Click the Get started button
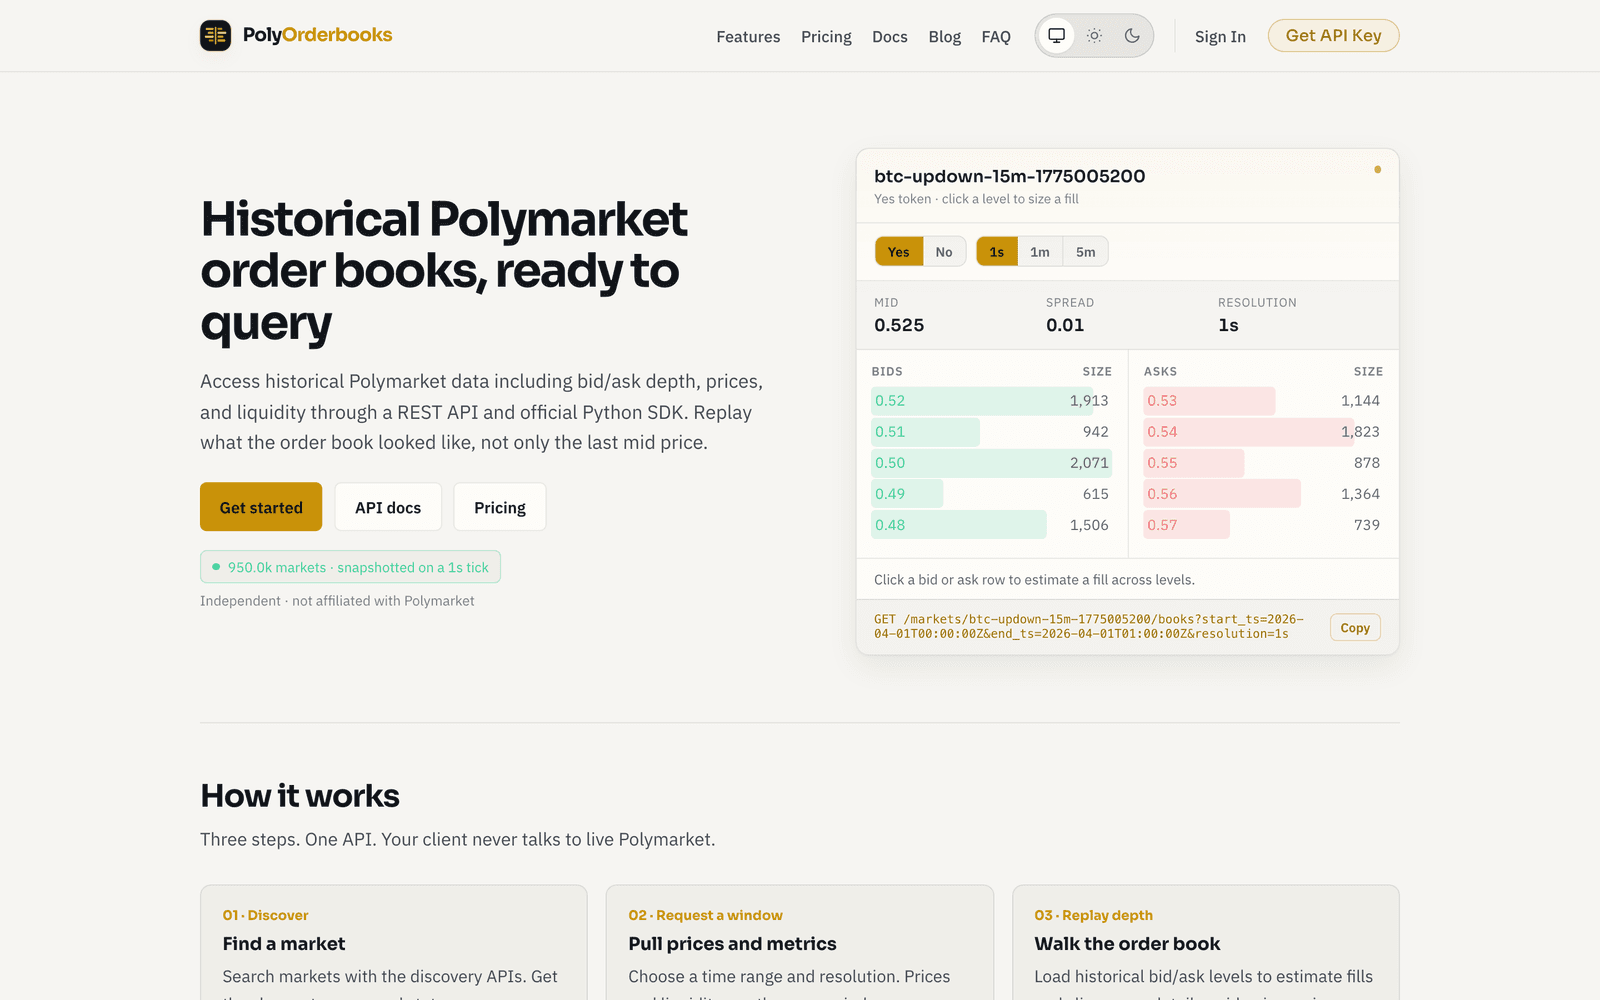The width and height of the screenshot is (1600, 1000). [x=261, y=507]
